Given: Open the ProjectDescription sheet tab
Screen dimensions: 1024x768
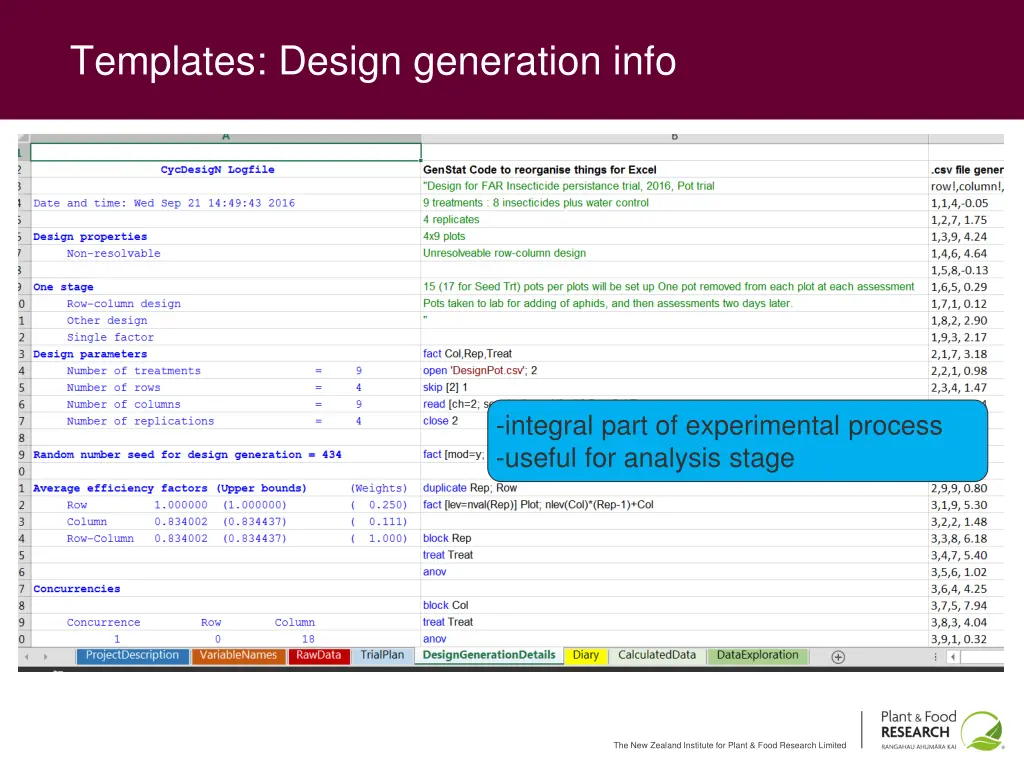Looking at the screenshot, I should pyautogui.click(x=132, y=656).
